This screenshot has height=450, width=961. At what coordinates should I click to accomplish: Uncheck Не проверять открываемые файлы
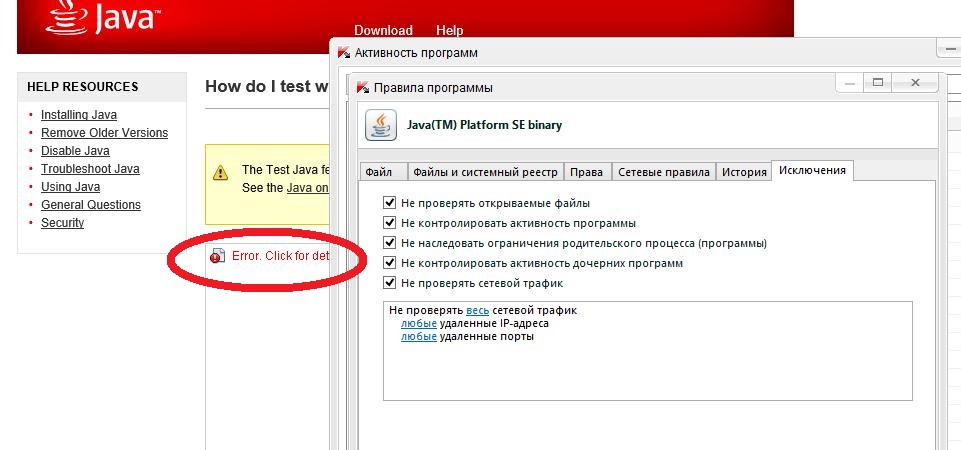[x=389, y=203]
